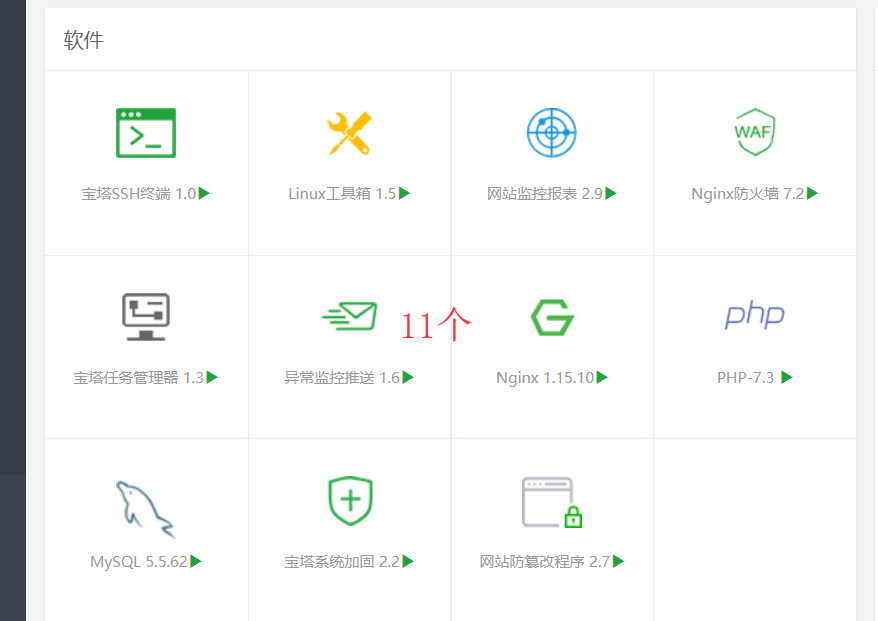This screenshot has height=621, width=878.
Task: Click the 软件 section heading
Action: [83, 40]
